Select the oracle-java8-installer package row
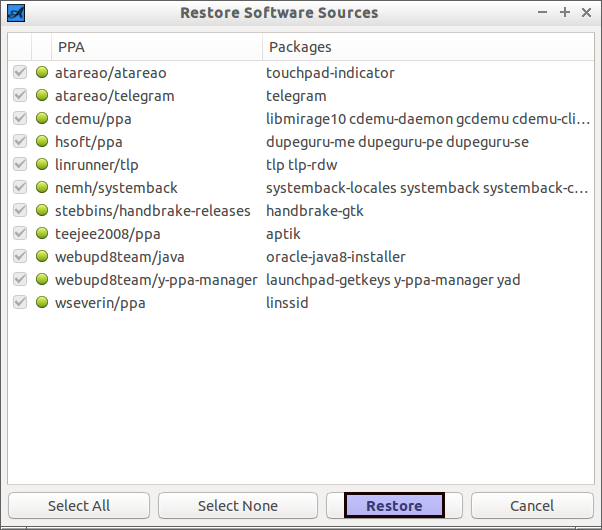Viewport: 602px width, 530px height. [x=301, y=257]
